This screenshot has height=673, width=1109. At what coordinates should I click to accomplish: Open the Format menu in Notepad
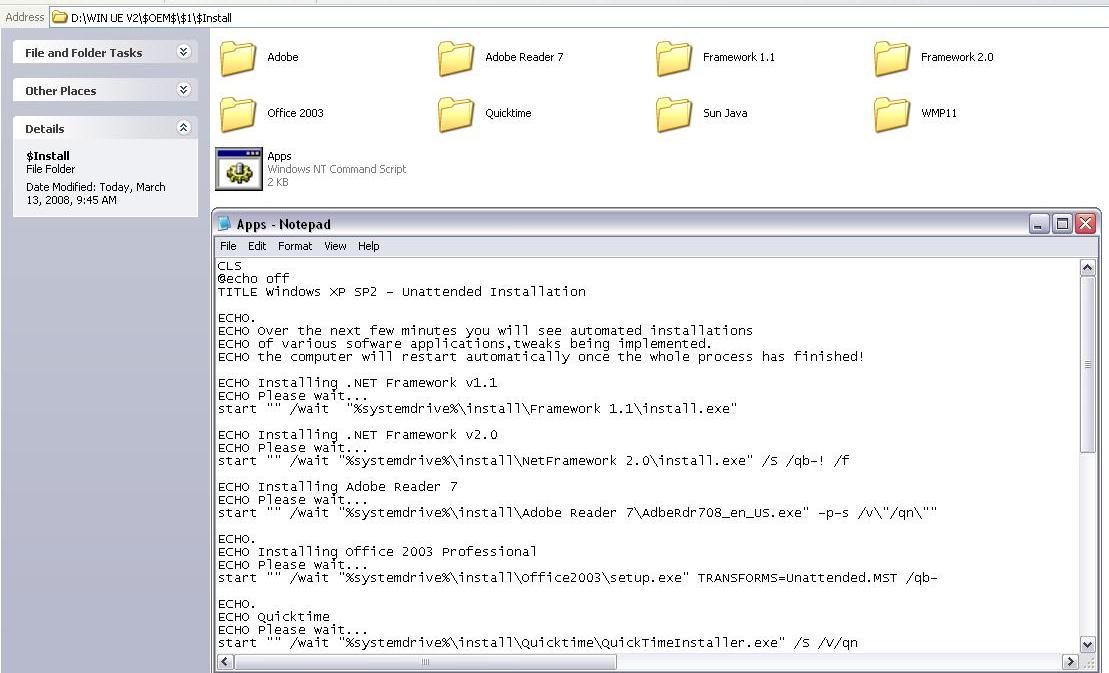pos(295,246)
